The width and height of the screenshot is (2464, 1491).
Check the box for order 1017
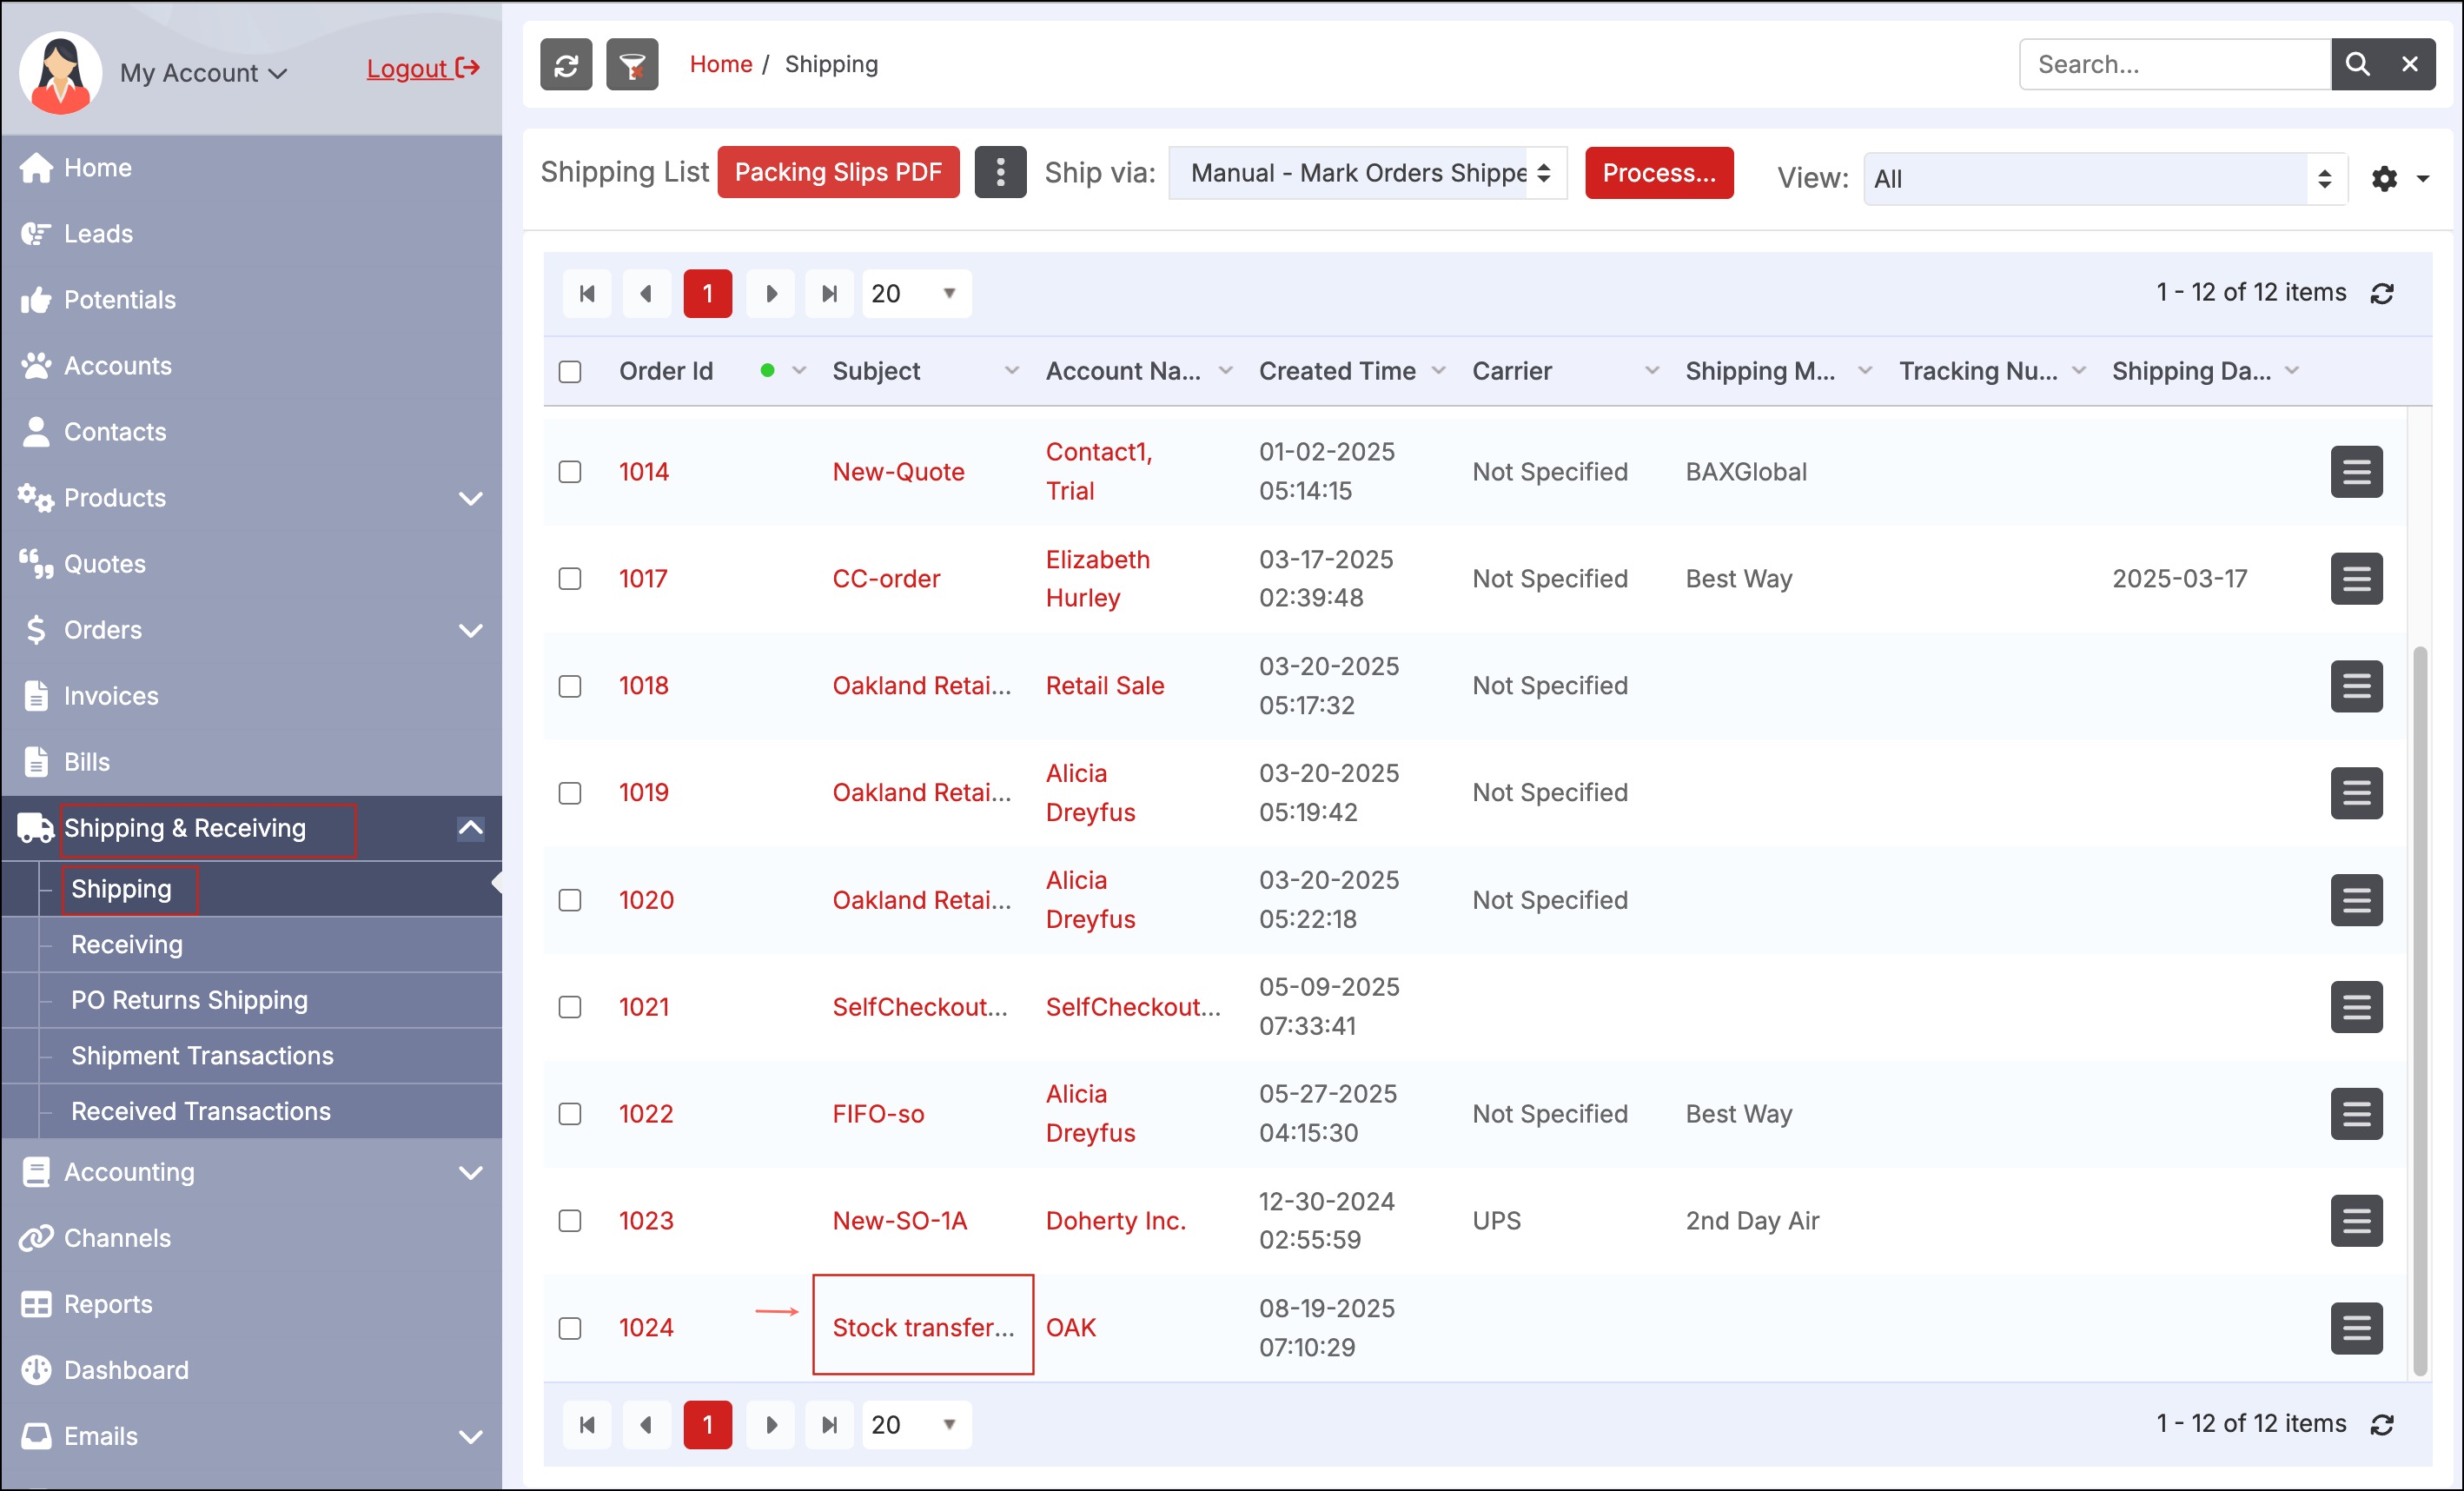tap(570, 579)
